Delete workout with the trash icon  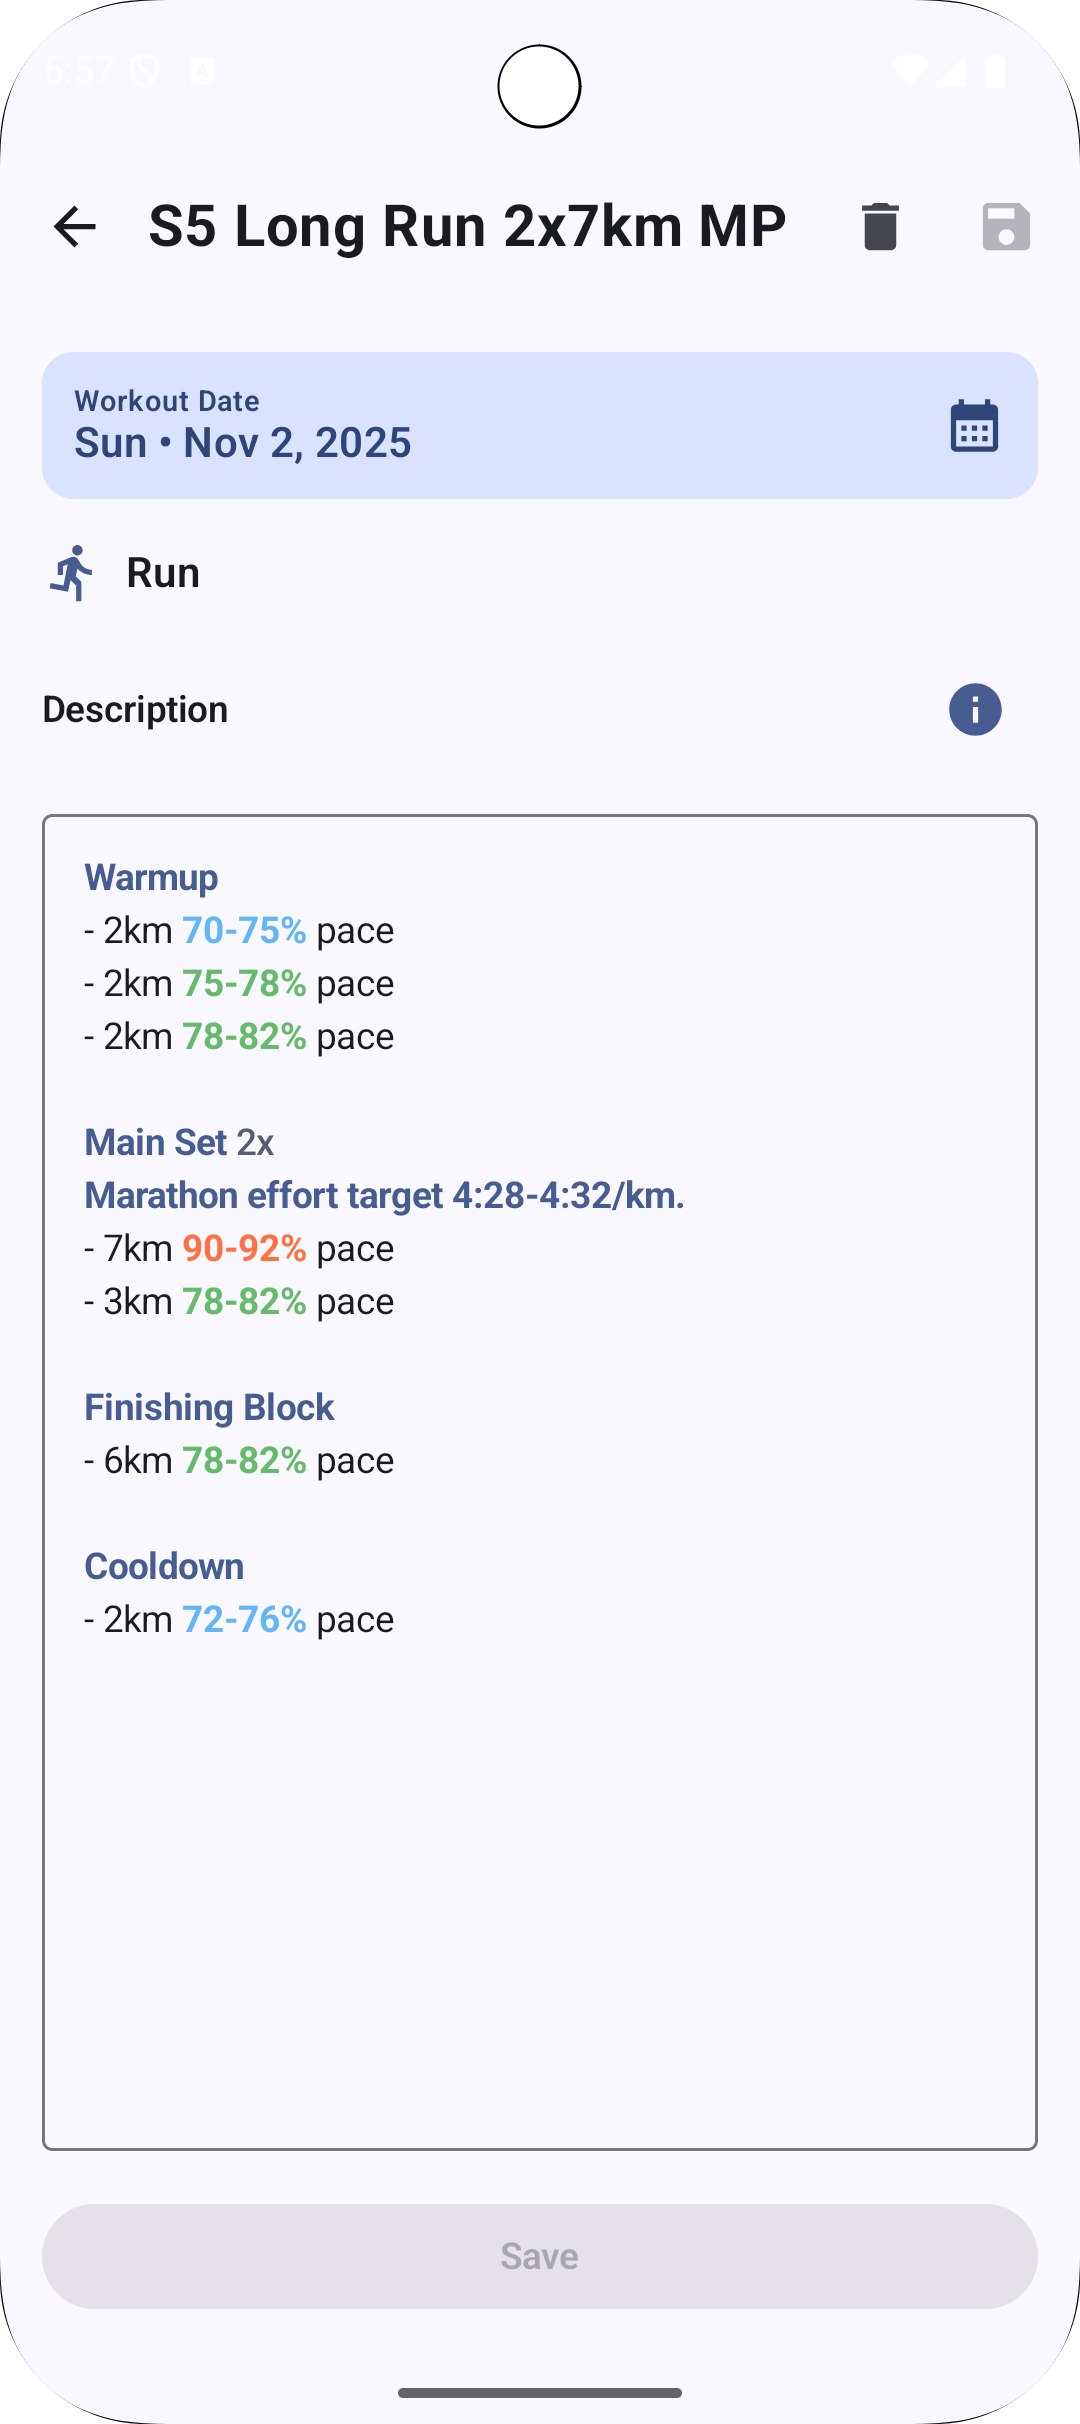point(880,226)
